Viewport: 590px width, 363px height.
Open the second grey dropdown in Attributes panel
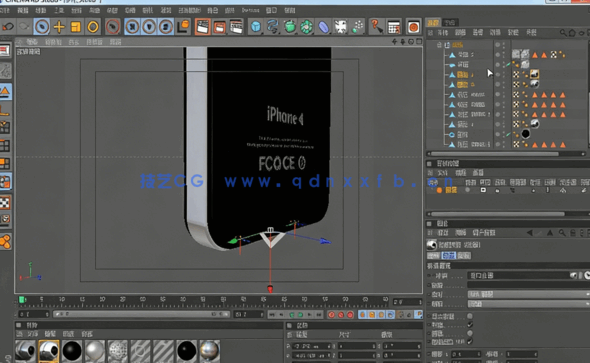click(x=528, y=304)
